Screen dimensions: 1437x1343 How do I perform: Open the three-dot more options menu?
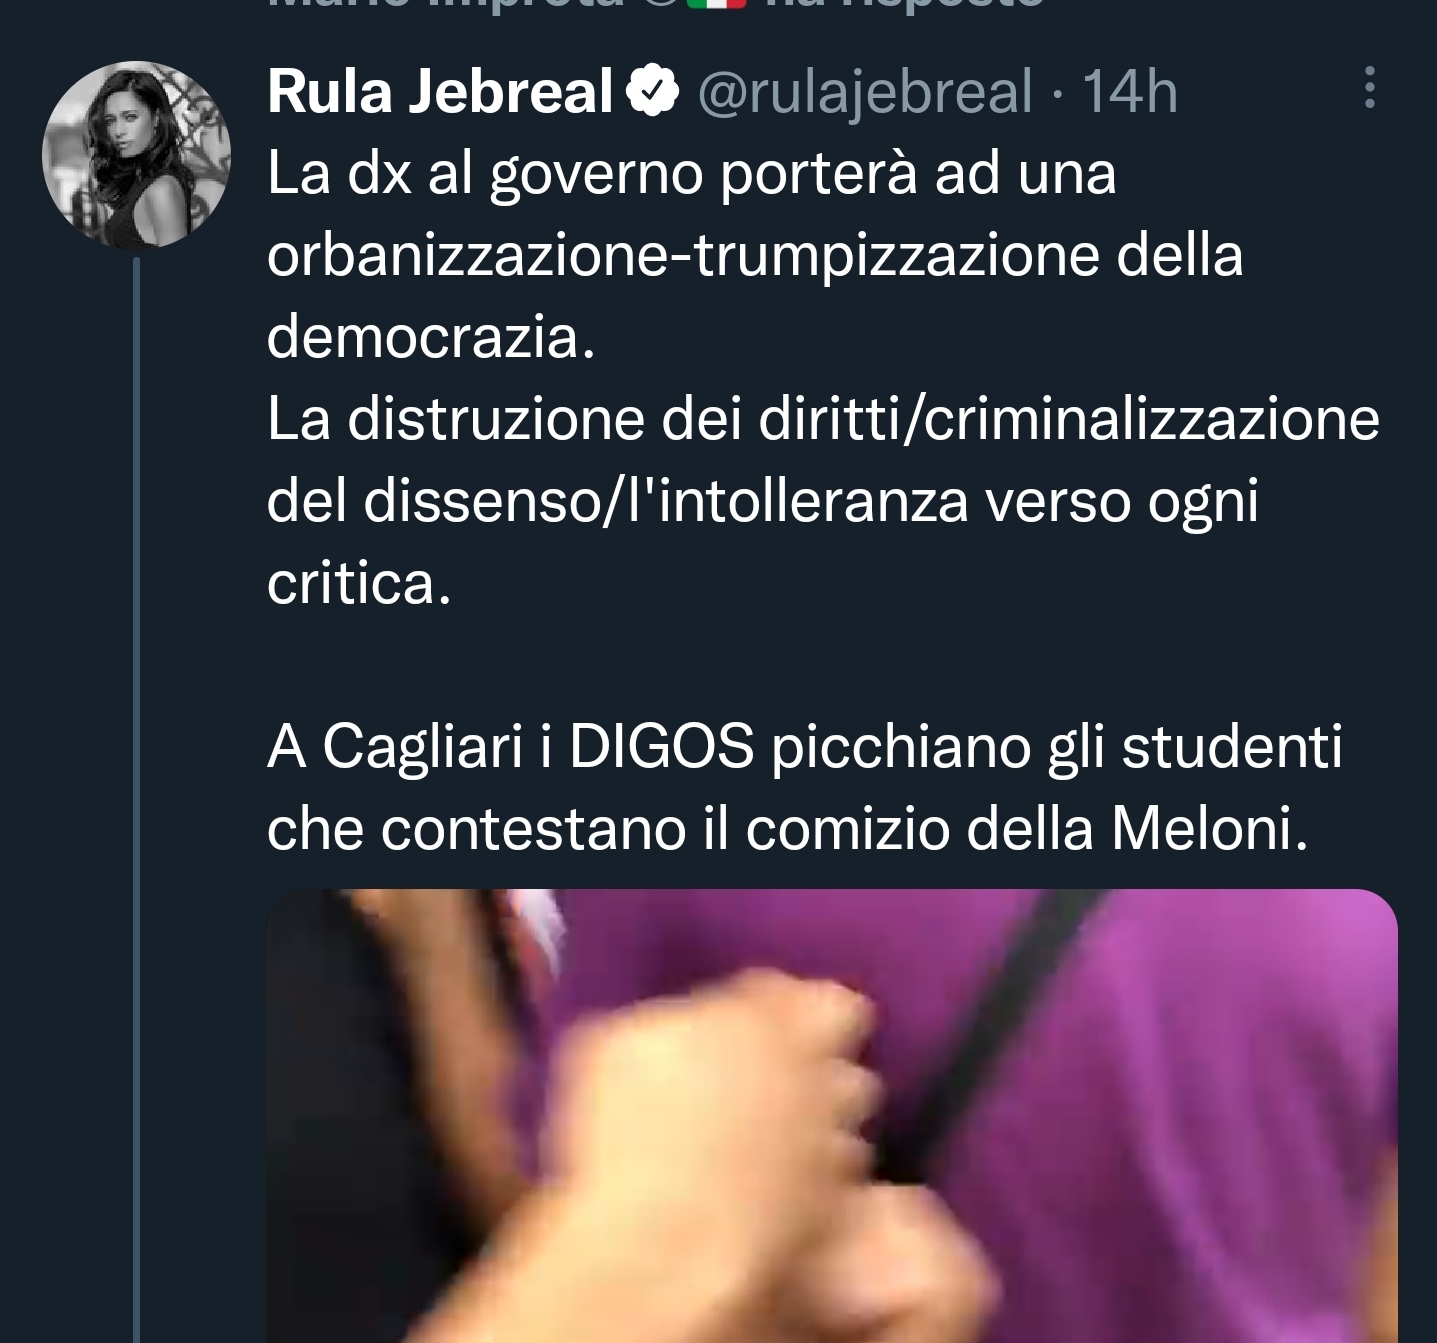(x=1370, y=89)
